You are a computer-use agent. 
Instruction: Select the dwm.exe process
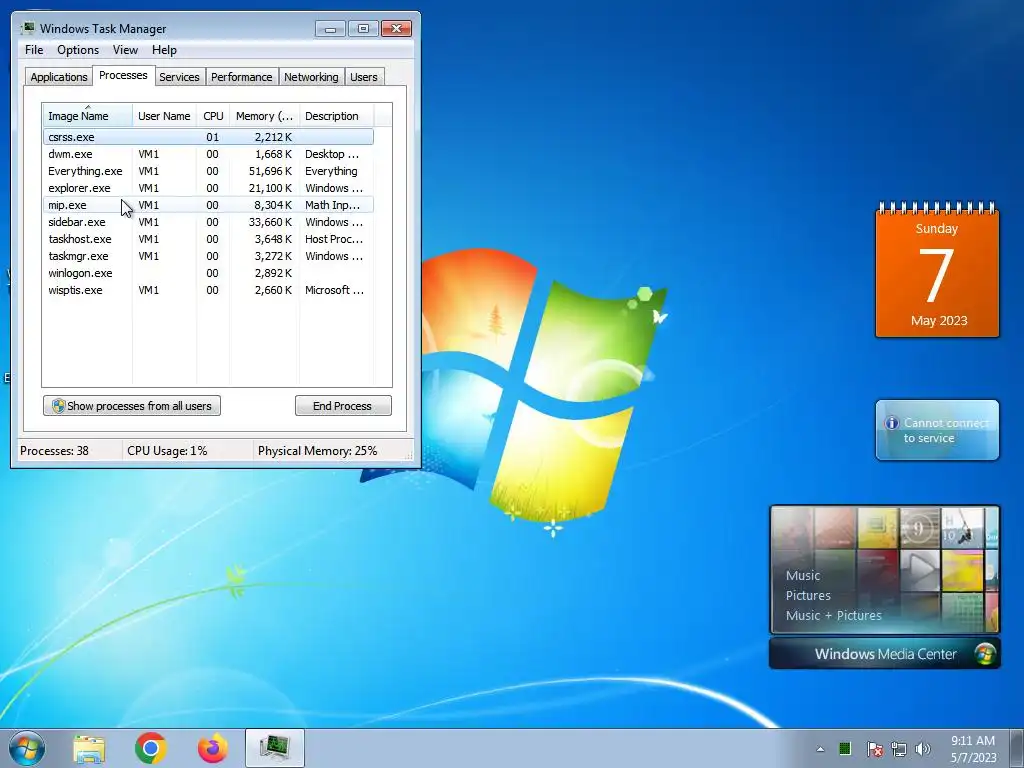(208, 154)
